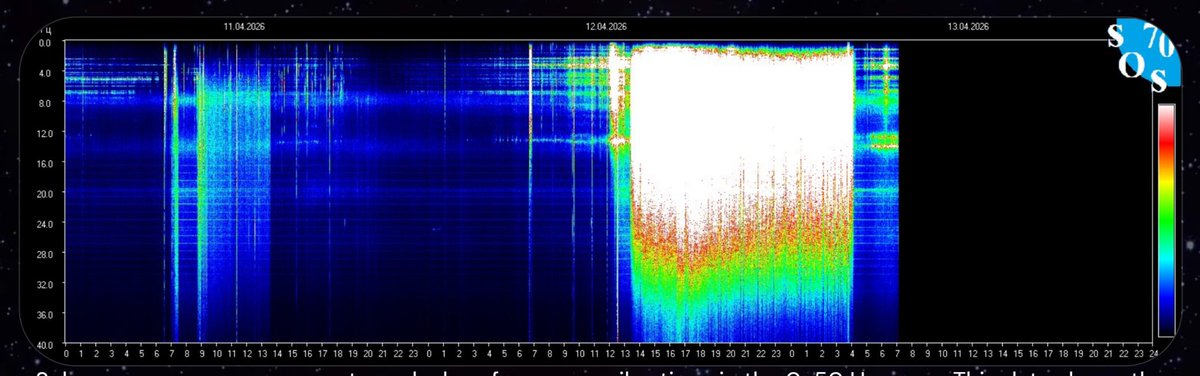Select the 11.04.2026 date label

243,27
